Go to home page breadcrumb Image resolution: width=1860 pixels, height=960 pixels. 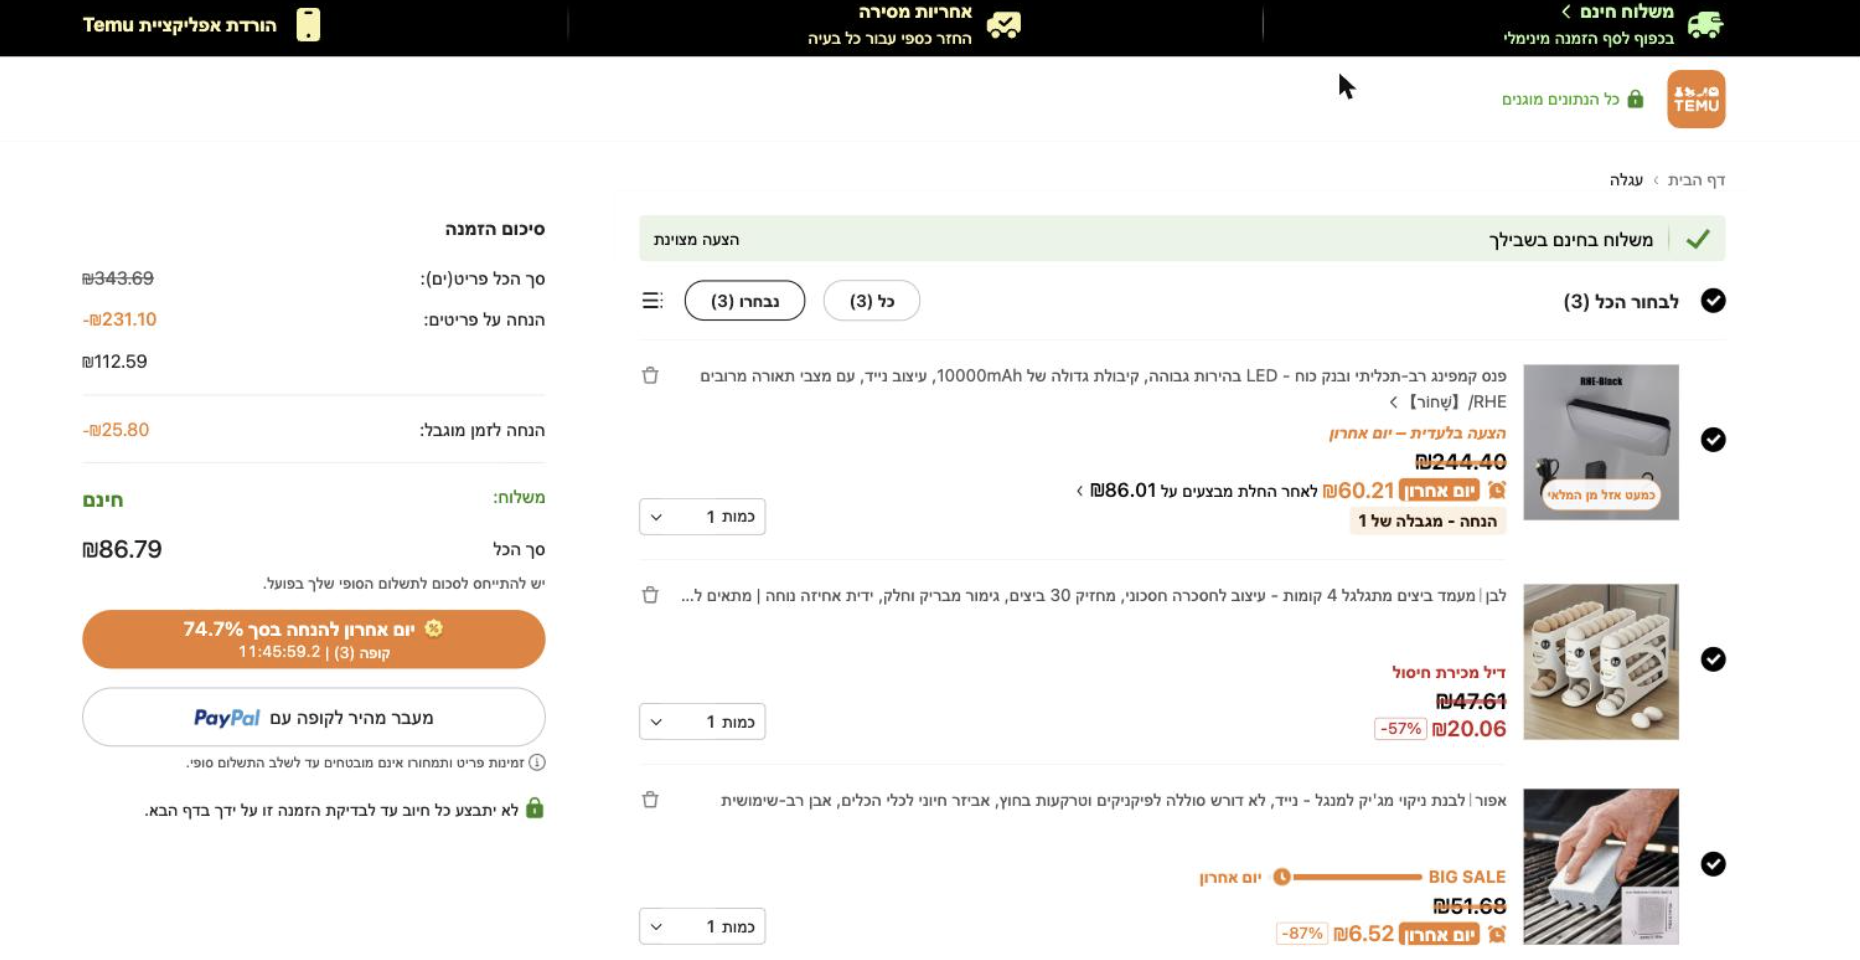[x=1696, y=180]
